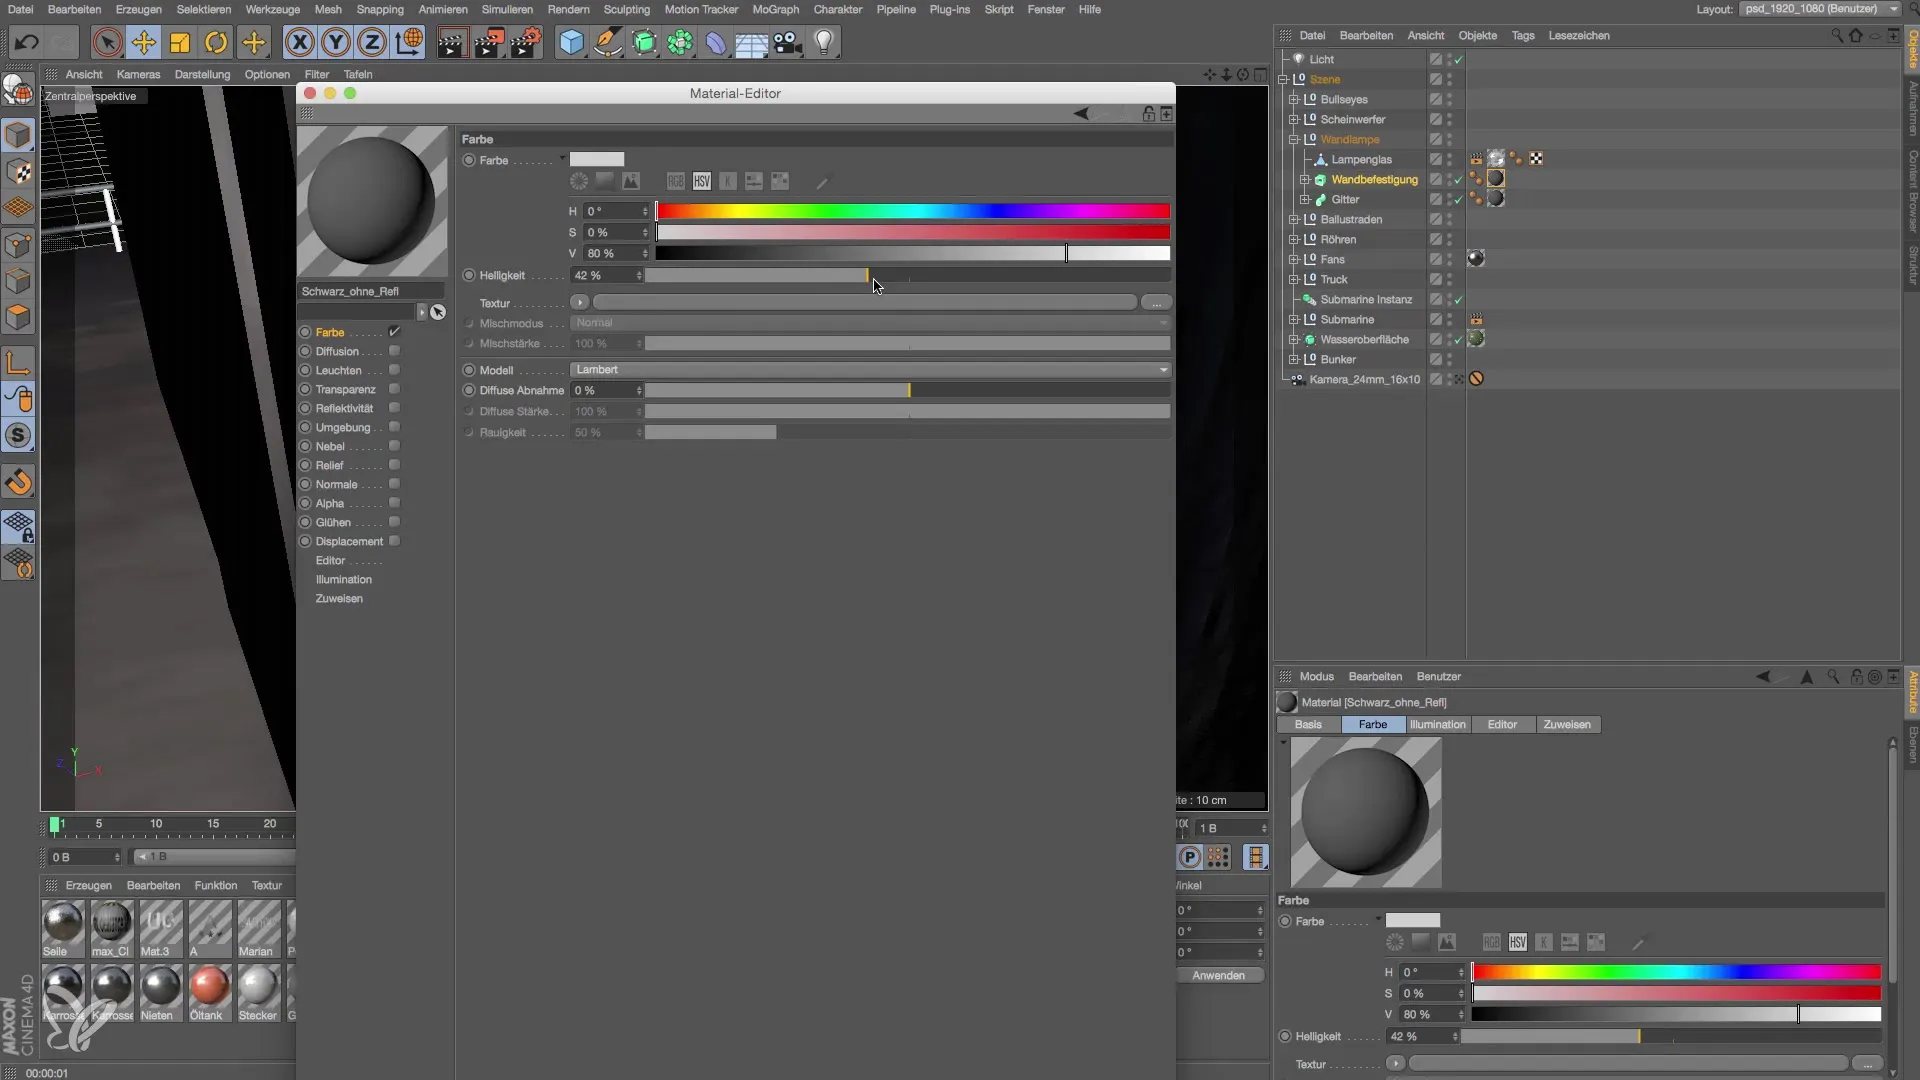Toggle the Y axis lock
The width and height of the screenshot is (1920, 1080).
tap(336, 42)
